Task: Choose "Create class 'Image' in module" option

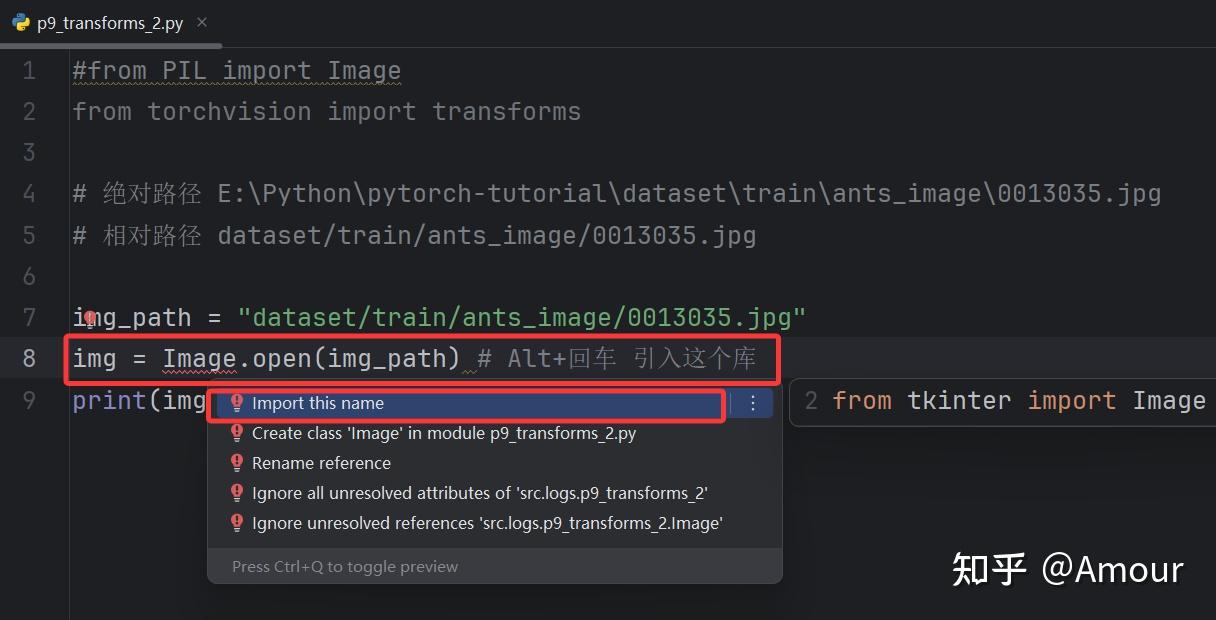Action: 444,433
